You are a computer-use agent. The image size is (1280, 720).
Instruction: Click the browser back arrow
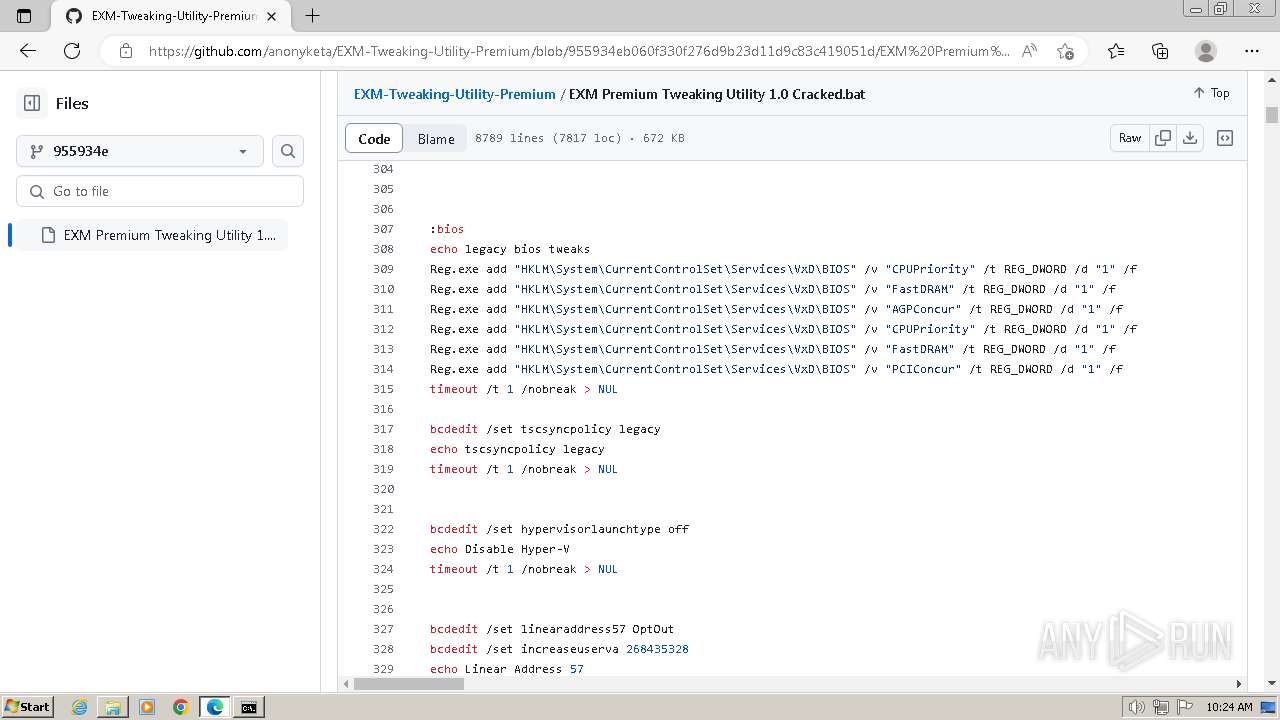(x=28, y=51)
